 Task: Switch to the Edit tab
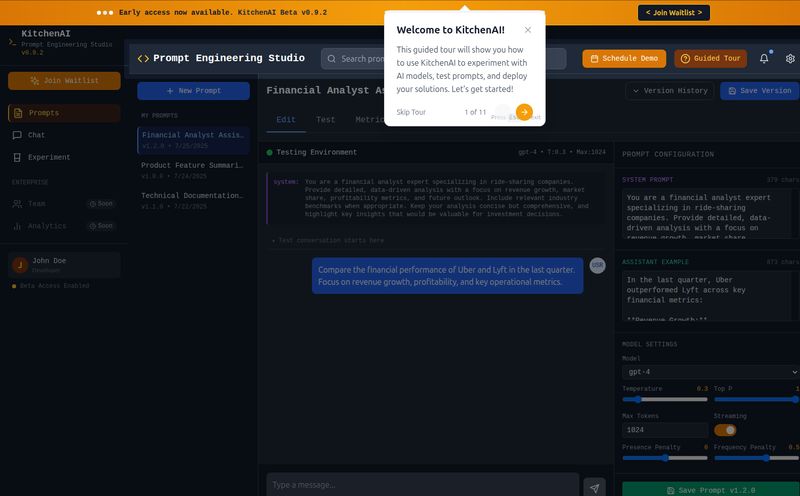tap(286, 120)
